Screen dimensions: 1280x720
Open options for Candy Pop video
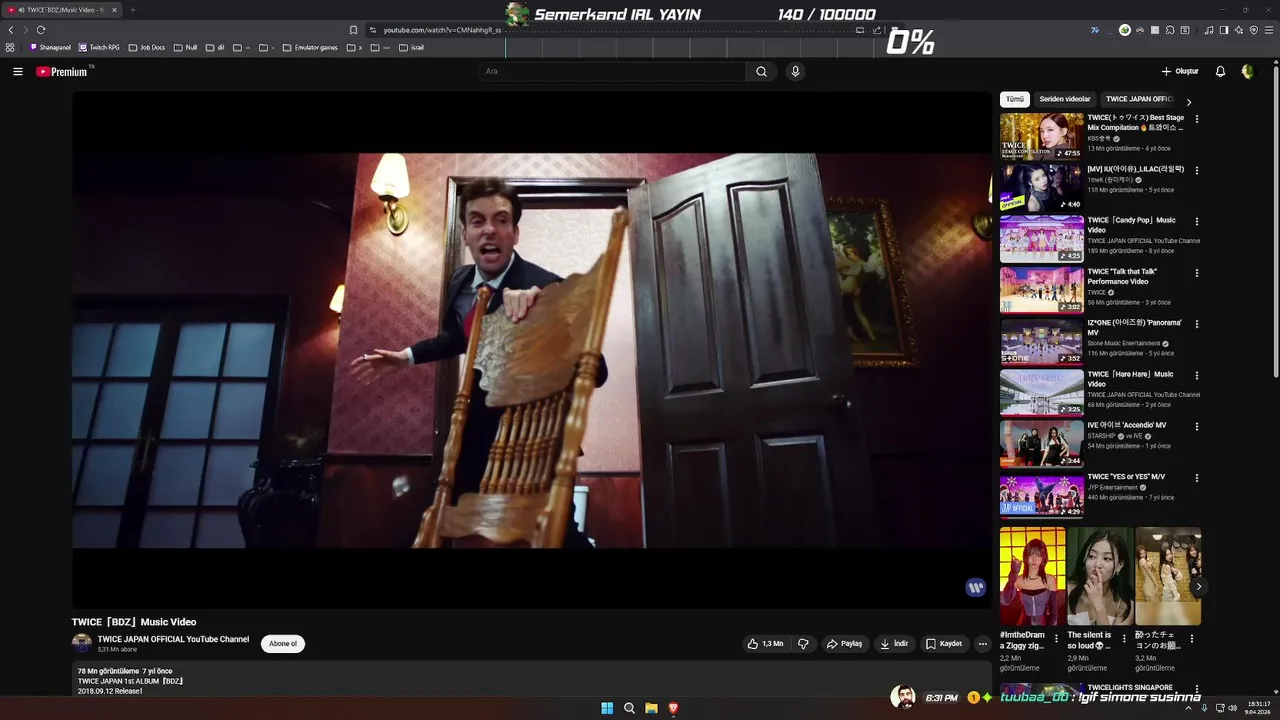click(1196, 221)
